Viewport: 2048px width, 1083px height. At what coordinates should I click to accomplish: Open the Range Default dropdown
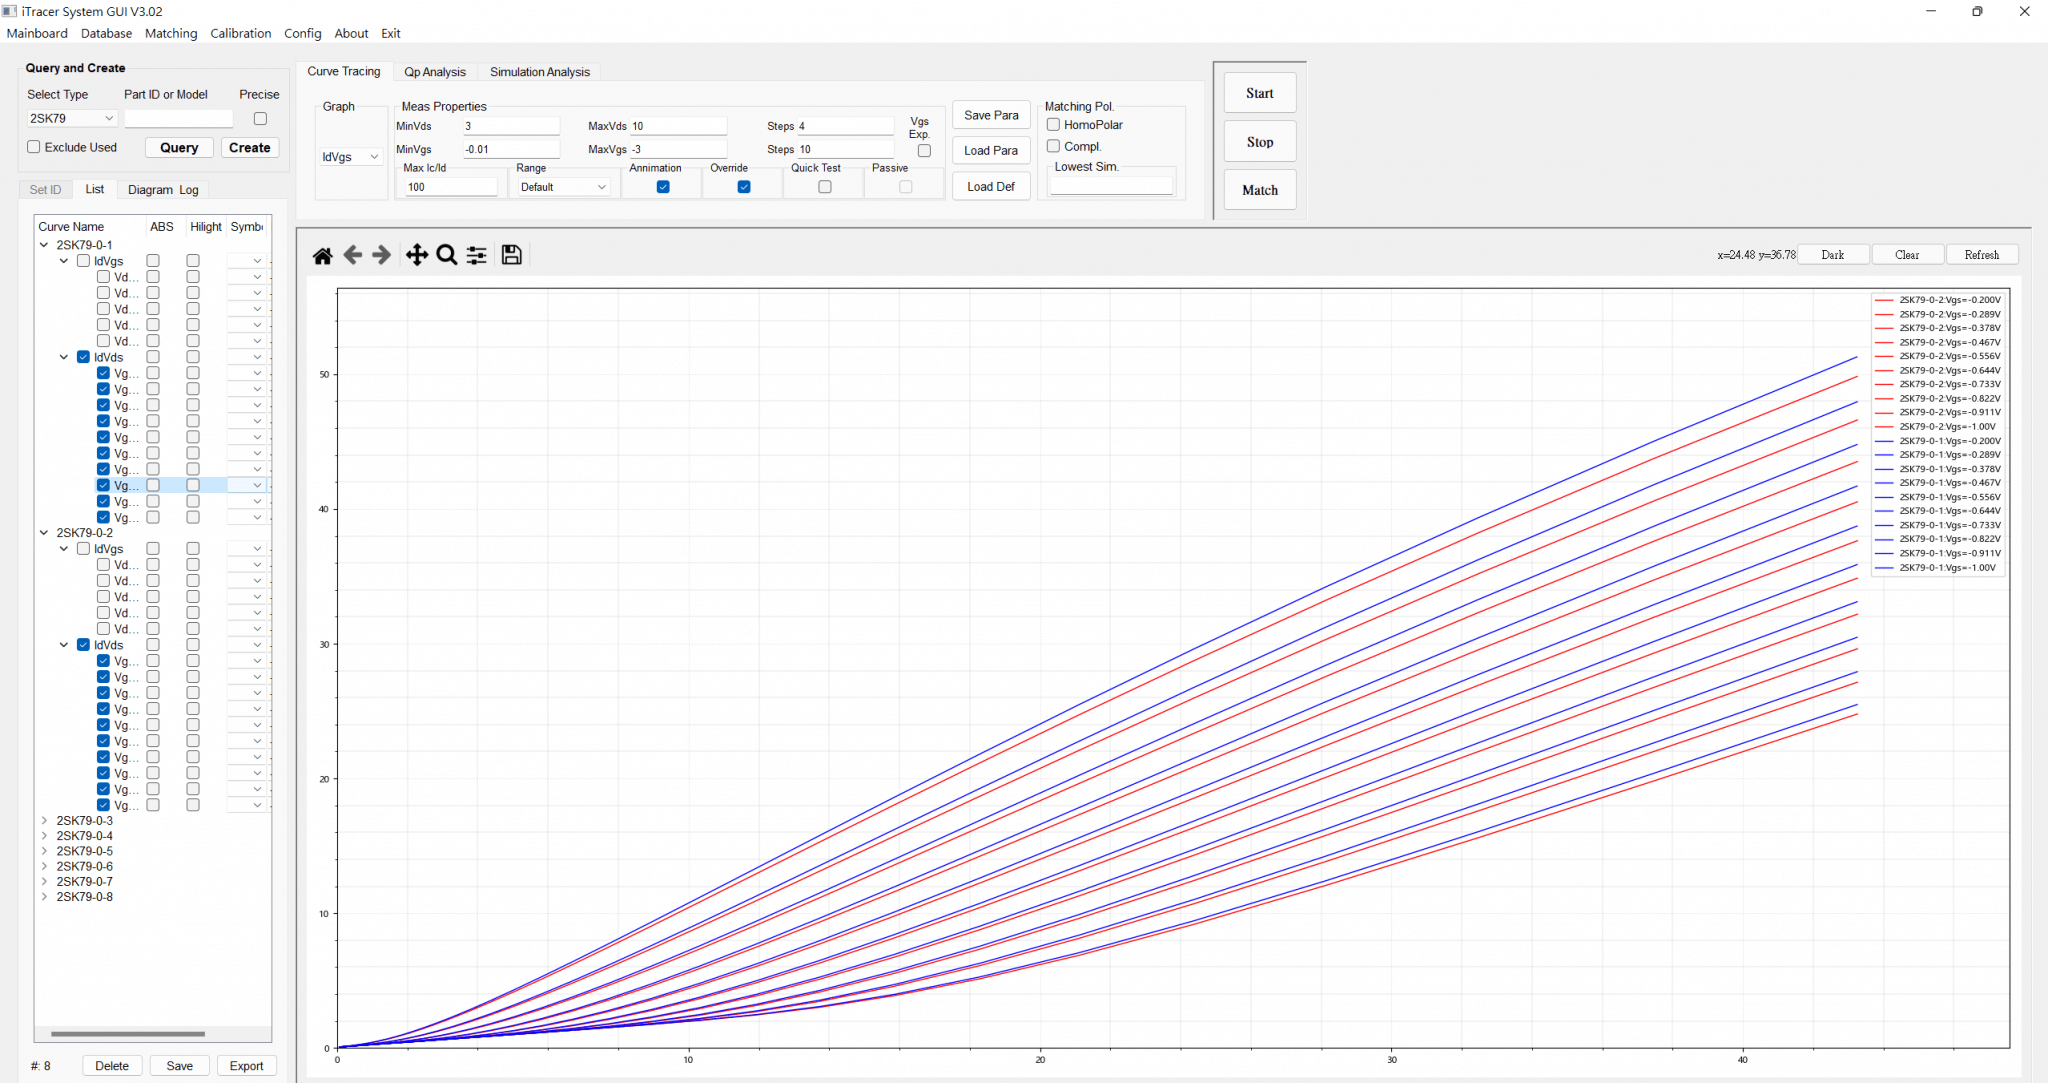point(564,187)
